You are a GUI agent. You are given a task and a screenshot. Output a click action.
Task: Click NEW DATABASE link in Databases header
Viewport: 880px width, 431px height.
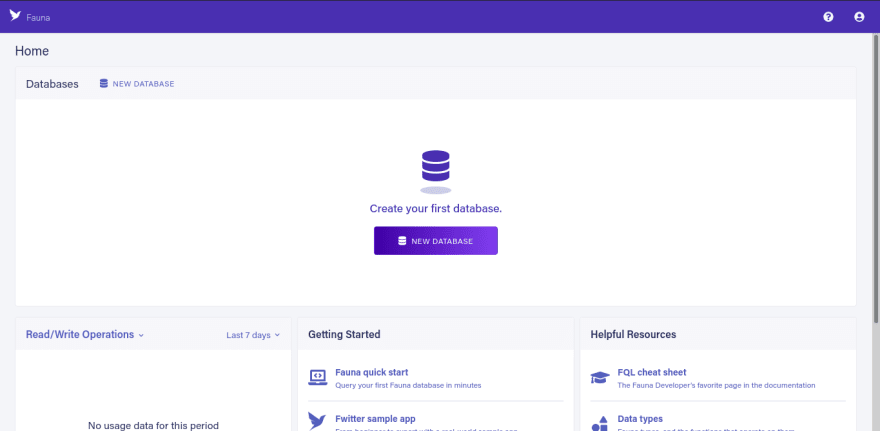click(x=143, y=84)
